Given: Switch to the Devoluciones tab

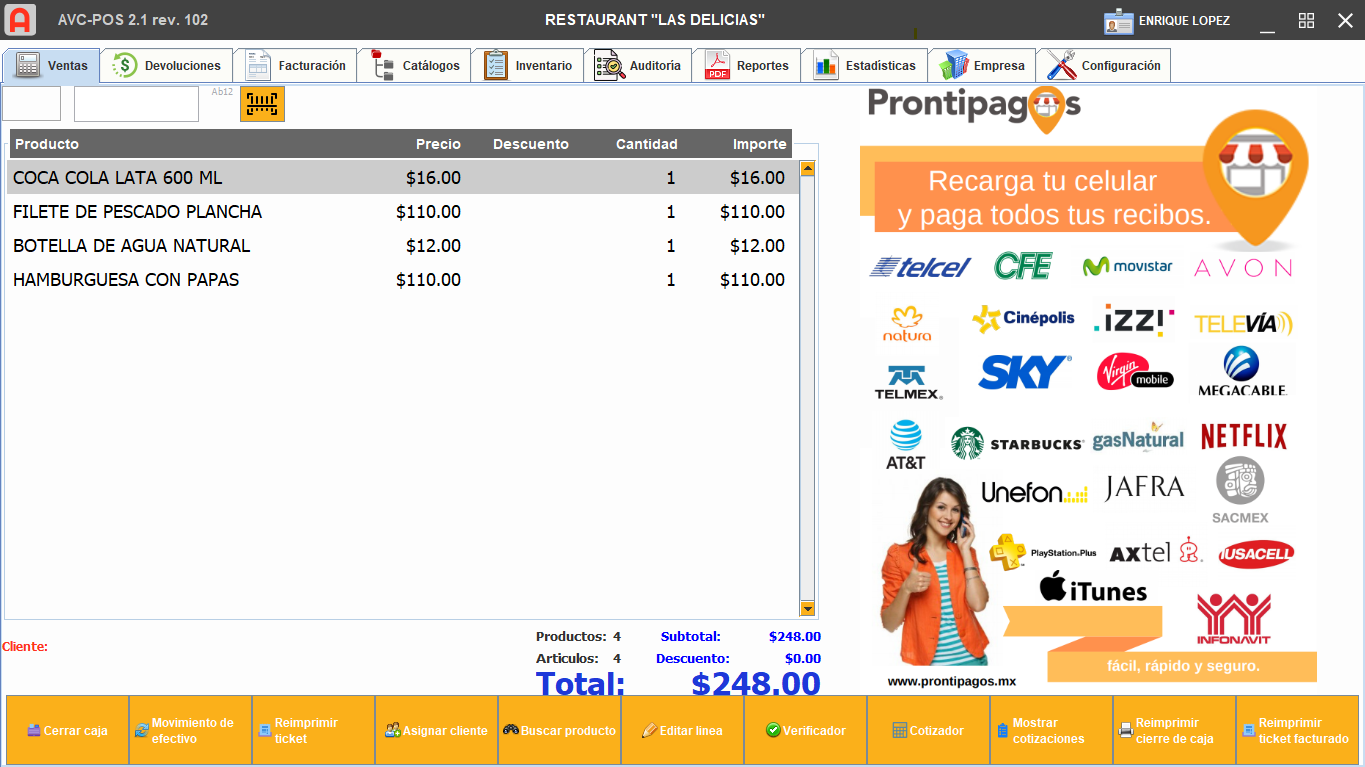Looking at the screenshot, I should 166,64.
